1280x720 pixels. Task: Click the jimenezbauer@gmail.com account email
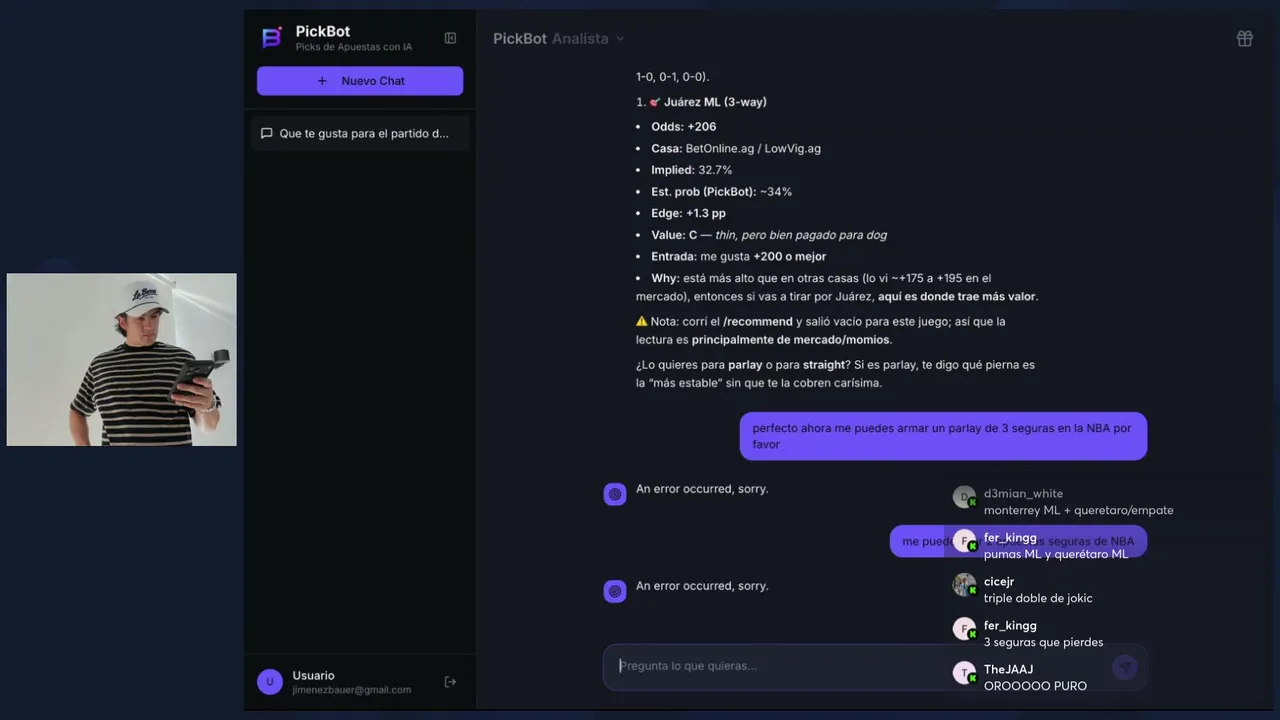[x=351, y=690]
